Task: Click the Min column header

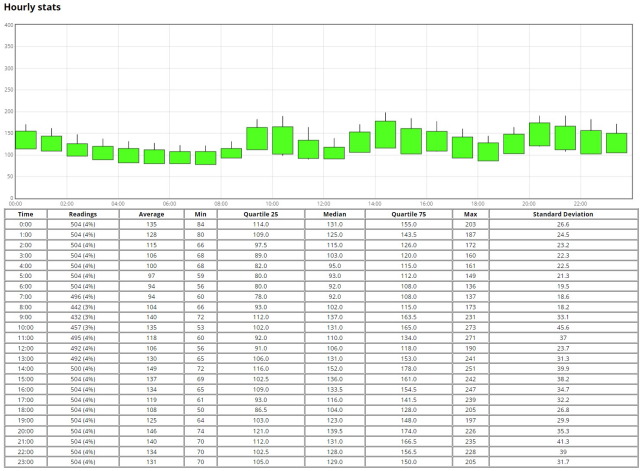Action: 200,214
